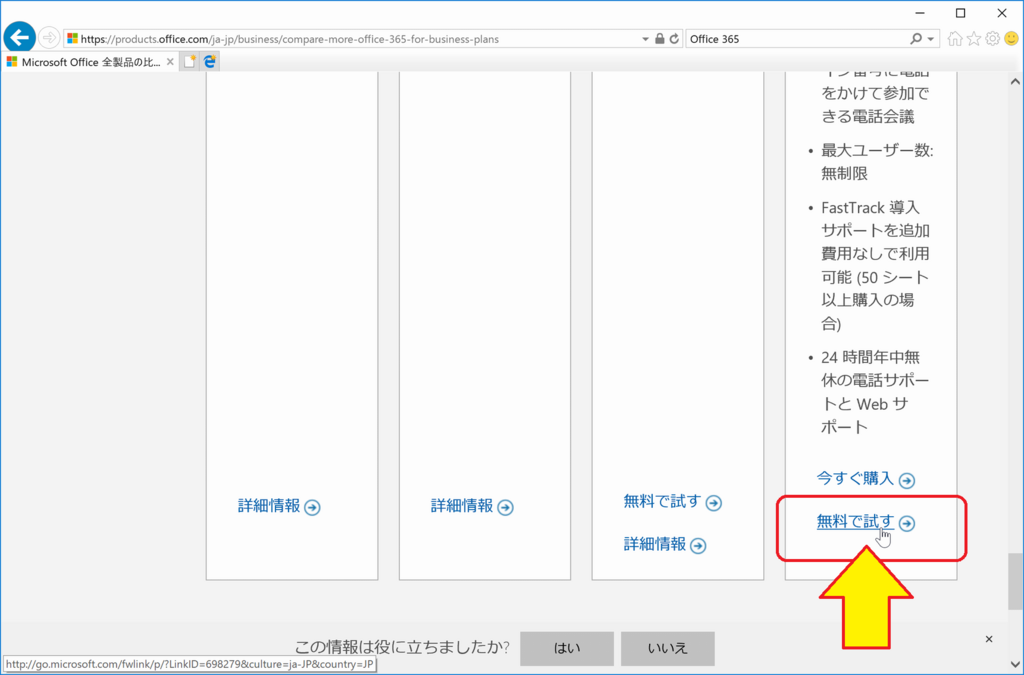Click the smiley feedback icon
The height and width of the screenshot is (675, 1024).
click(1012, 39)
